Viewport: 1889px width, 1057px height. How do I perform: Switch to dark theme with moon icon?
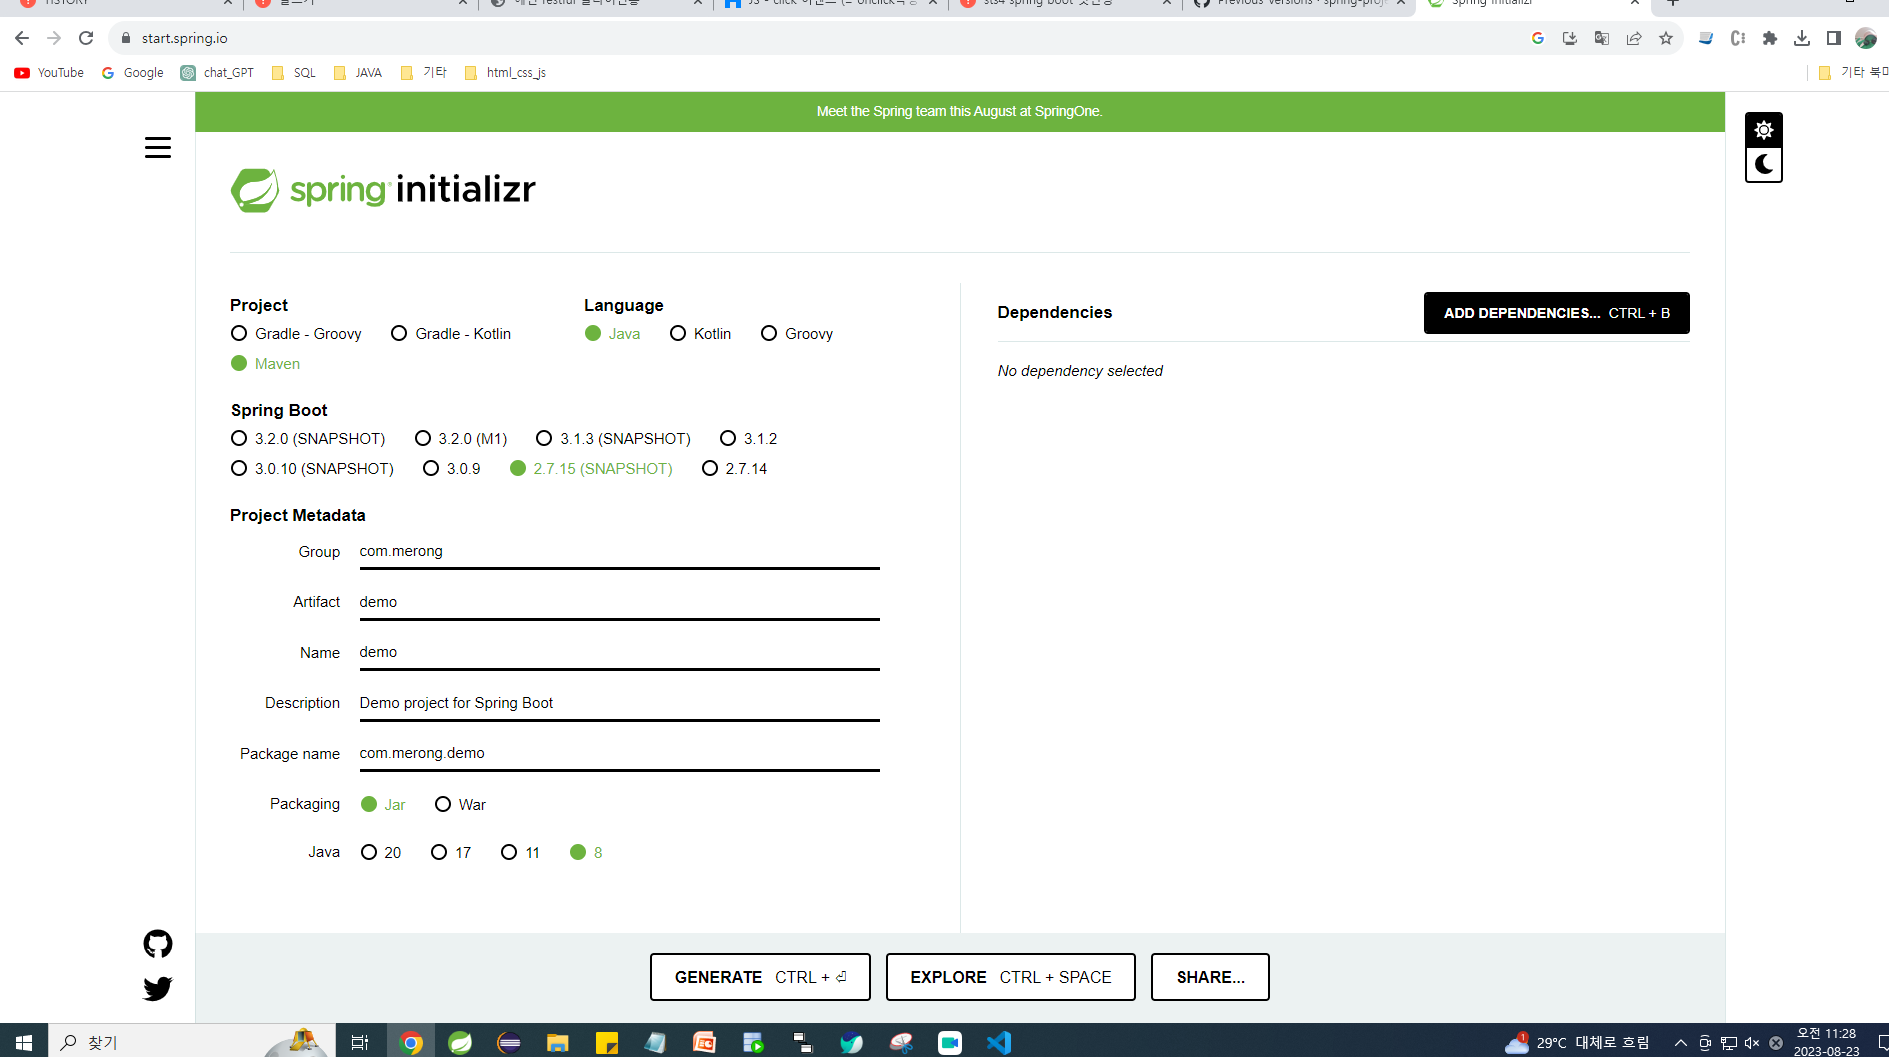(x=1763, y=164)
